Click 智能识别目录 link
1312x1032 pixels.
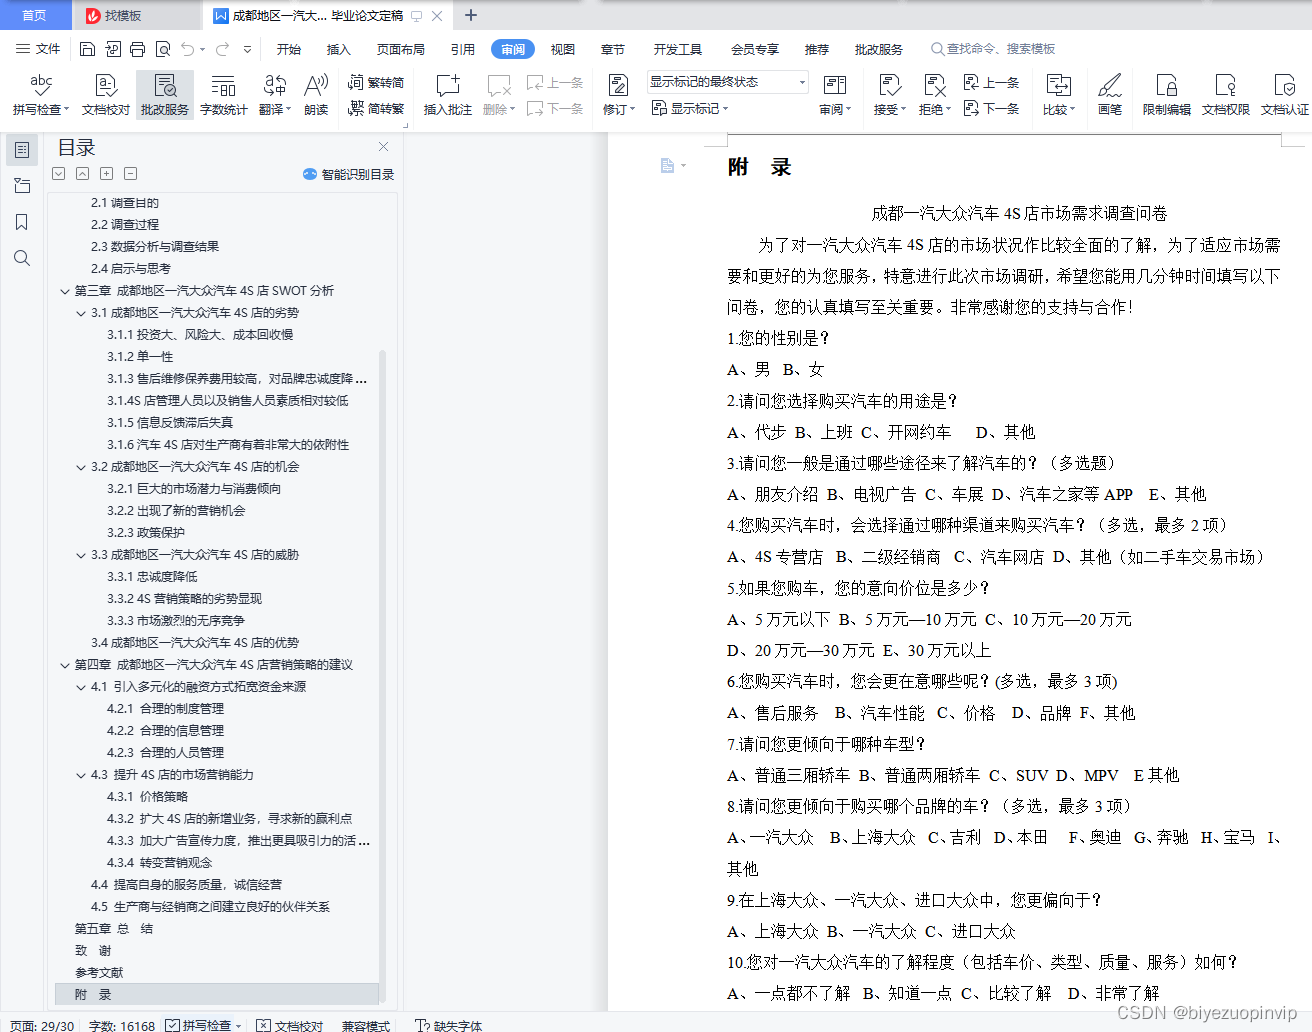(348, 174)
